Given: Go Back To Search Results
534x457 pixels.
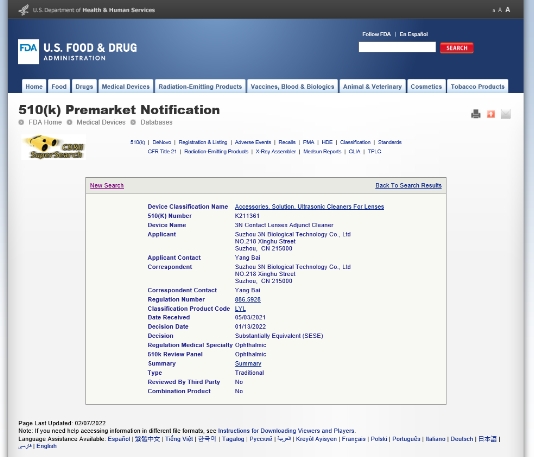Looking at the screenshot, I should coord(408,185).
